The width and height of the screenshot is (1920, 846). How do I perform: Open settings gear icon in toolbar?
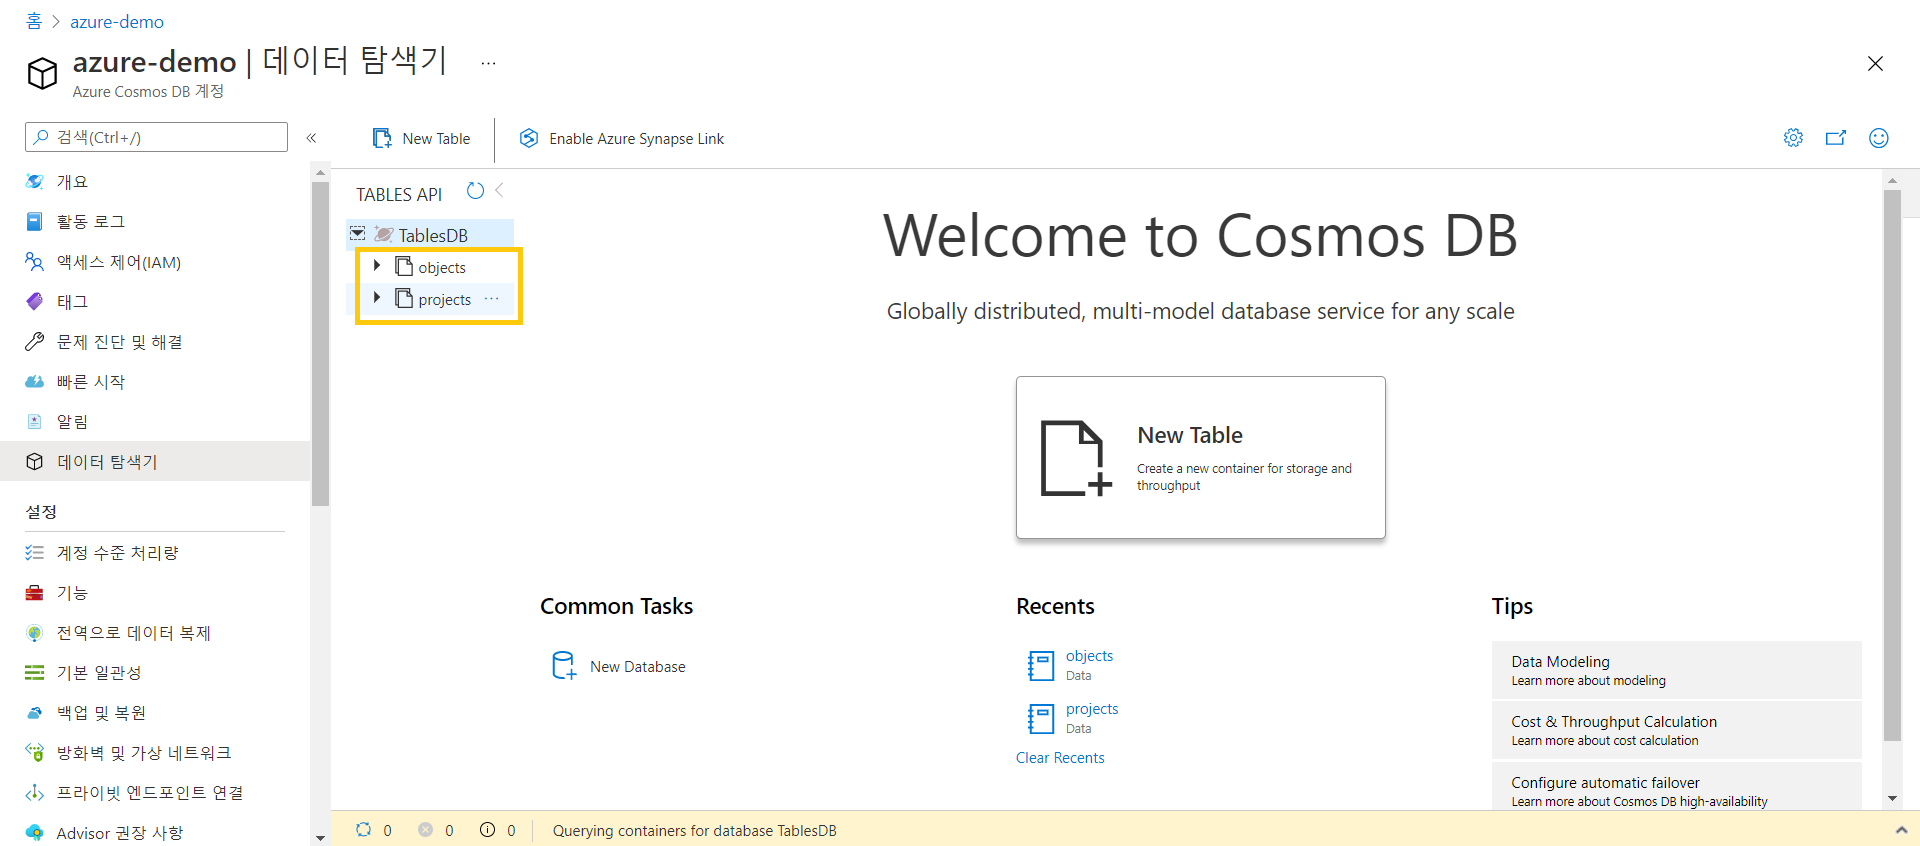click(1793, 138)
